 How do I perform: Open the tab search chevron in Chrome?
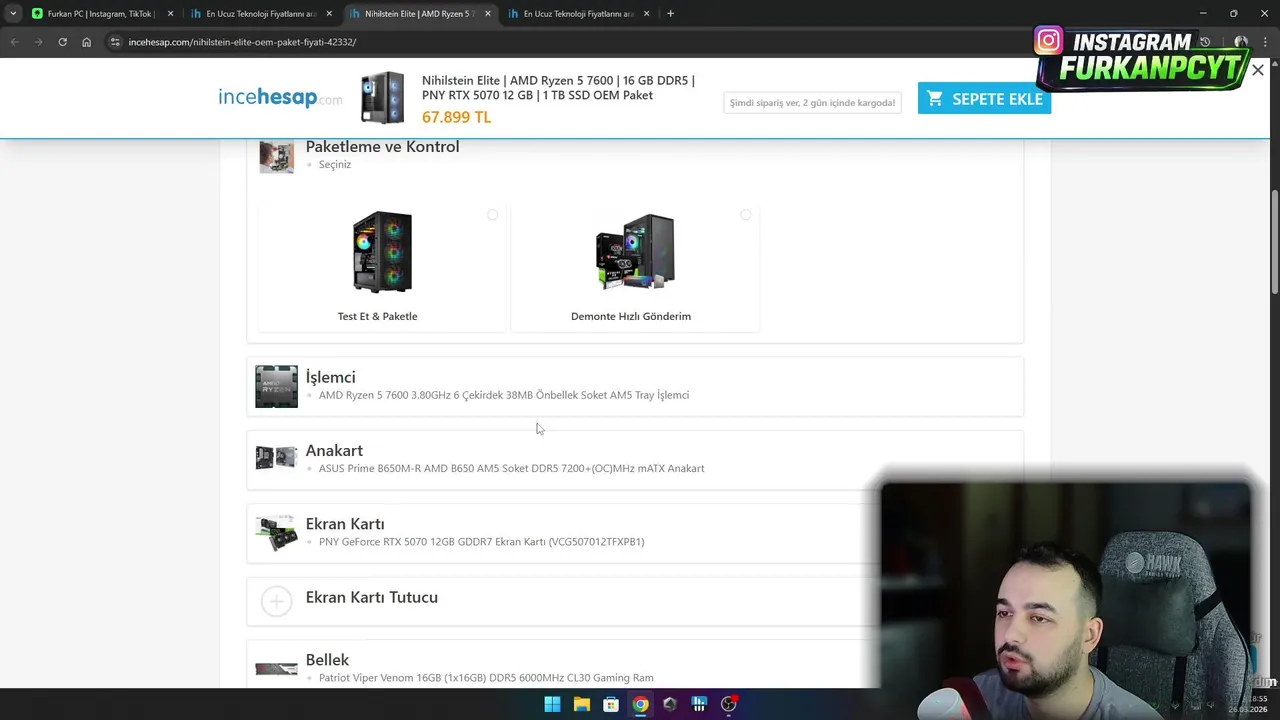coord(13,13)
